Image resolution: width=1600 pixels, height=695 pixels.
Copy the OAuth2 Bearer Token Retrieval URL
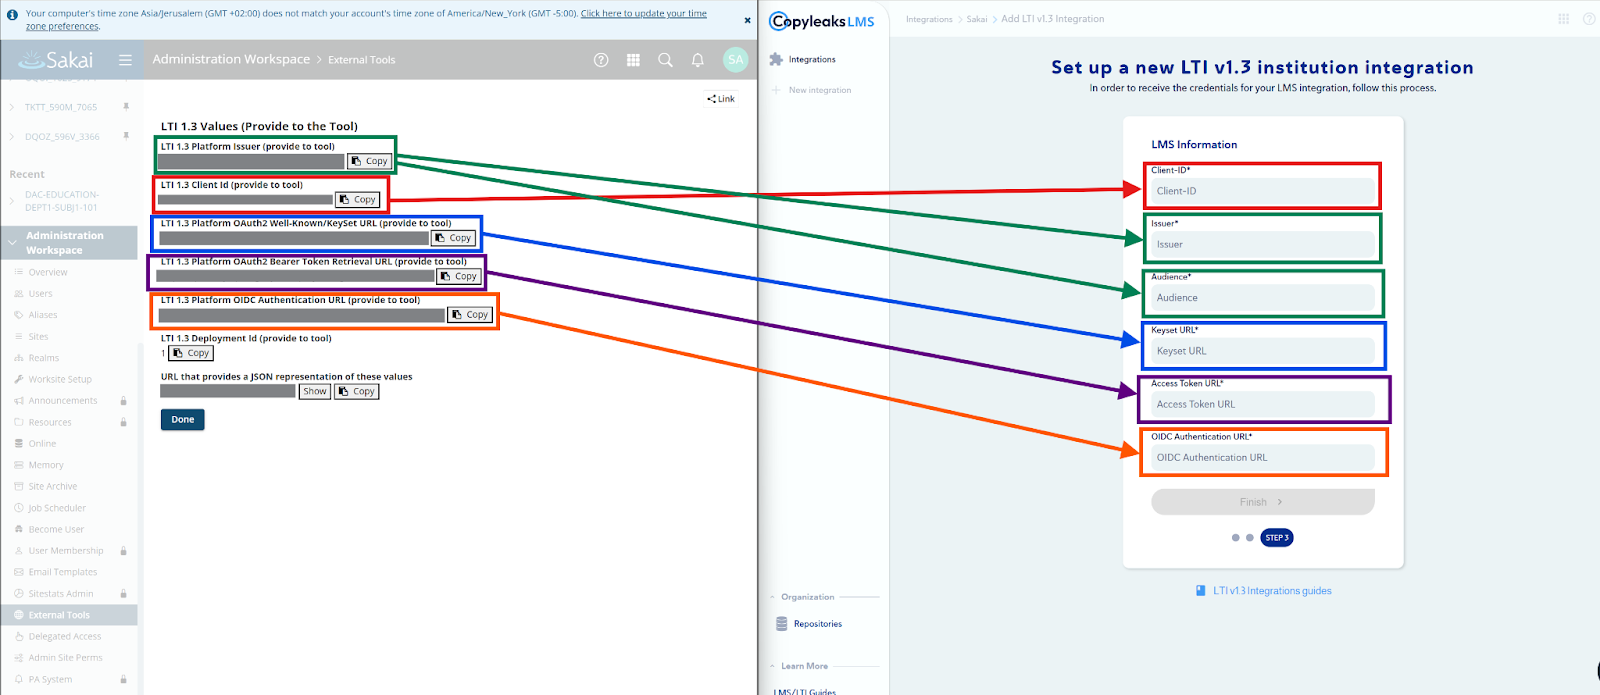point(460,276)
